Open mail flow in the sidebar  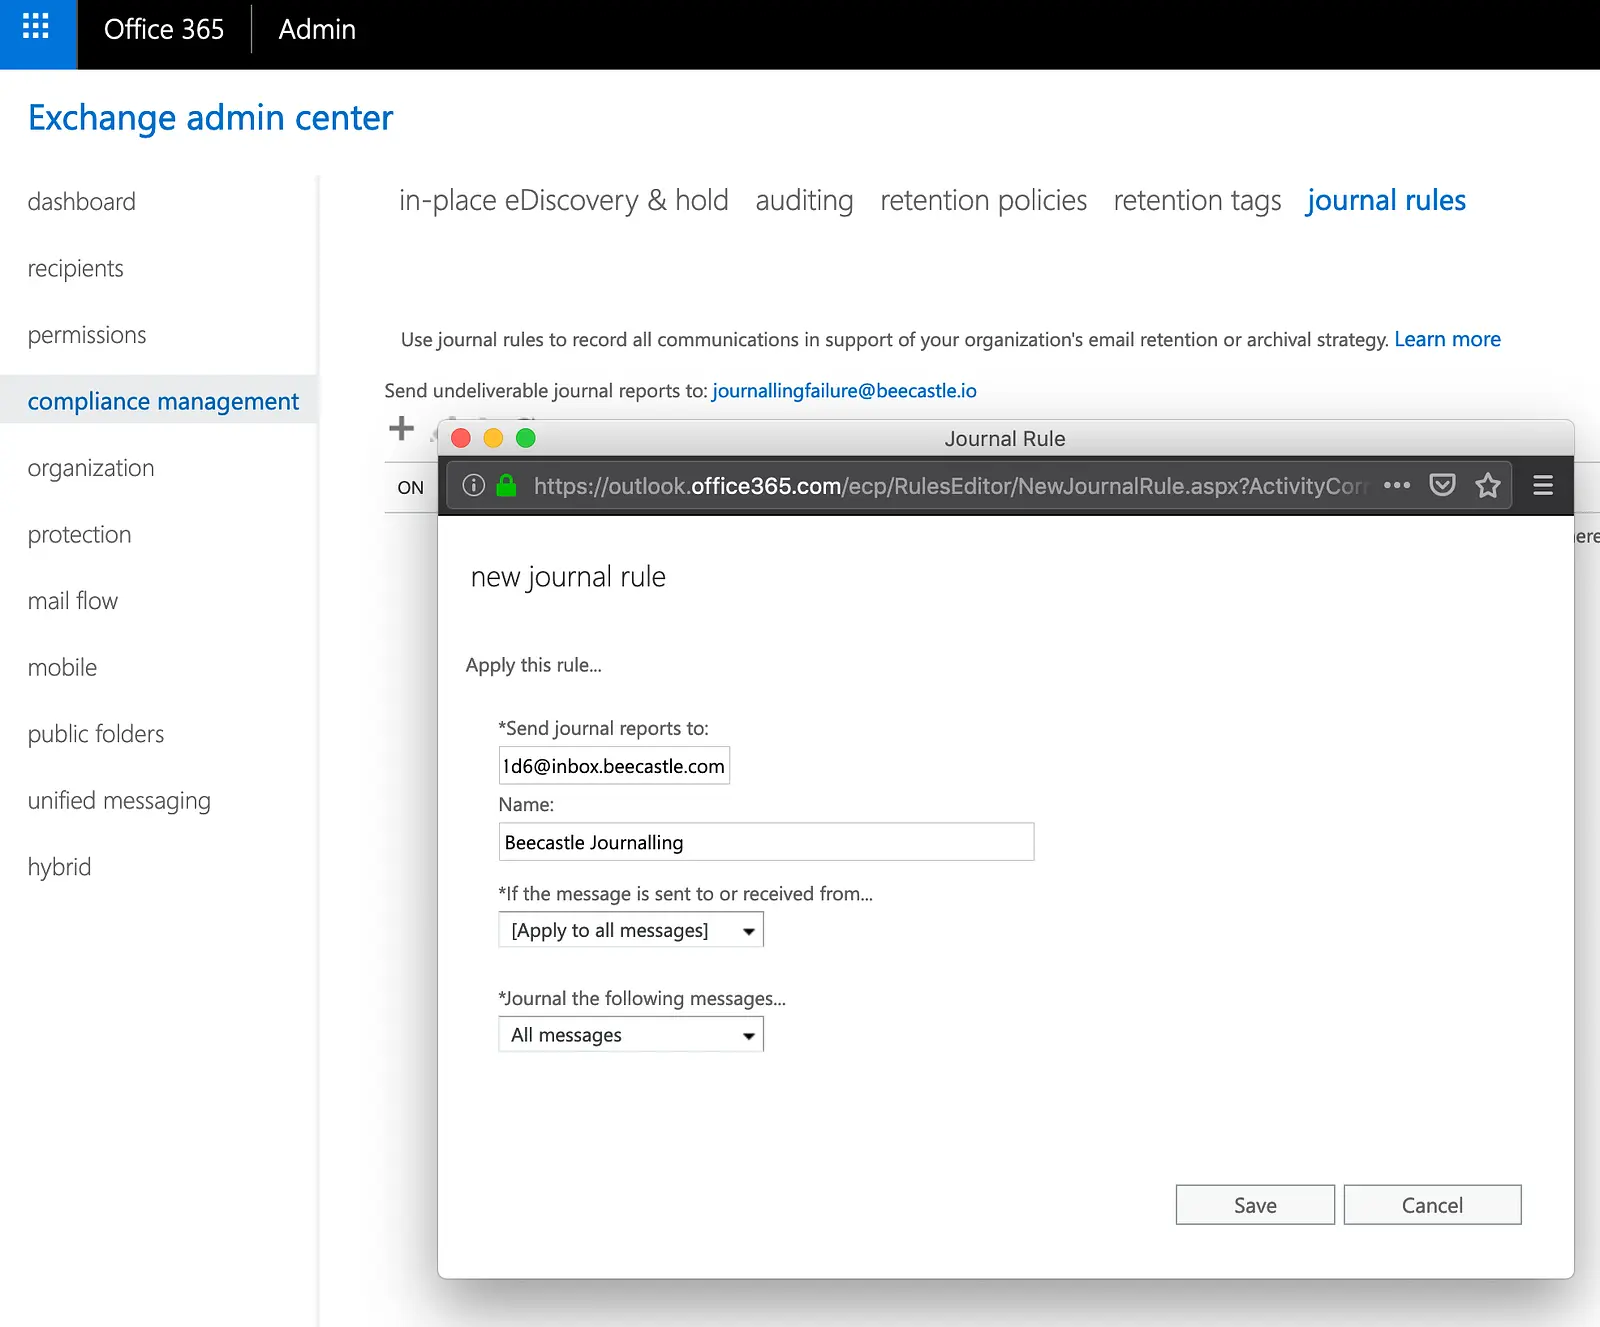(73, 601)
